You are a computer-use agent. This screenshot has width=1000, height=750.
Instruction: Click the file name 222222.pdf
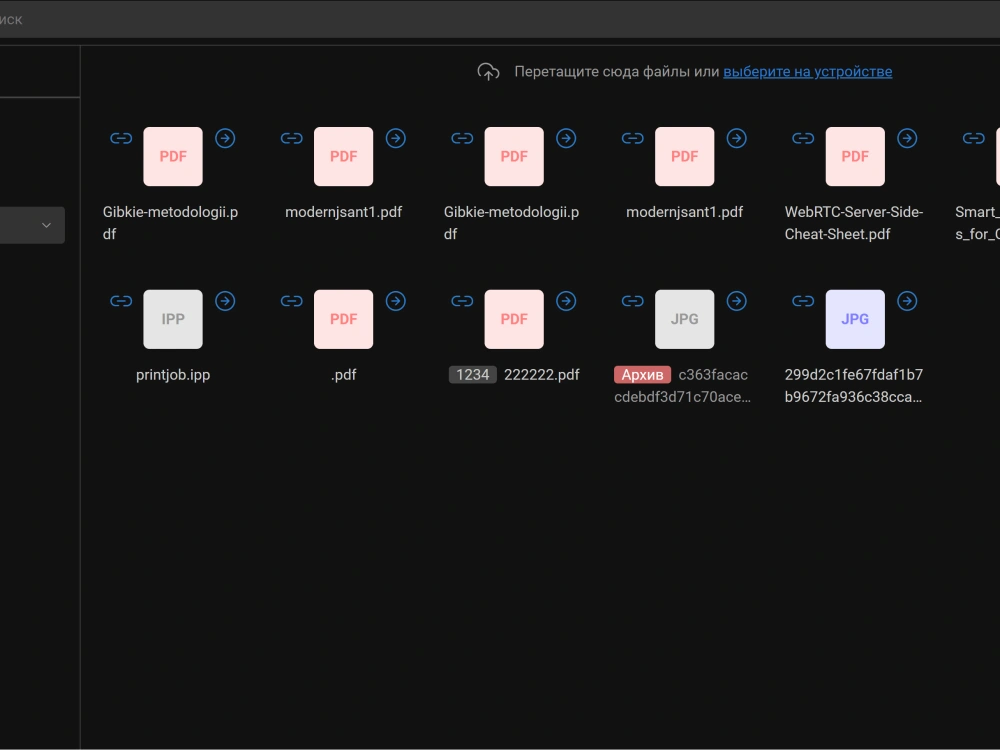pyautogui.click(x=541, y=374)
